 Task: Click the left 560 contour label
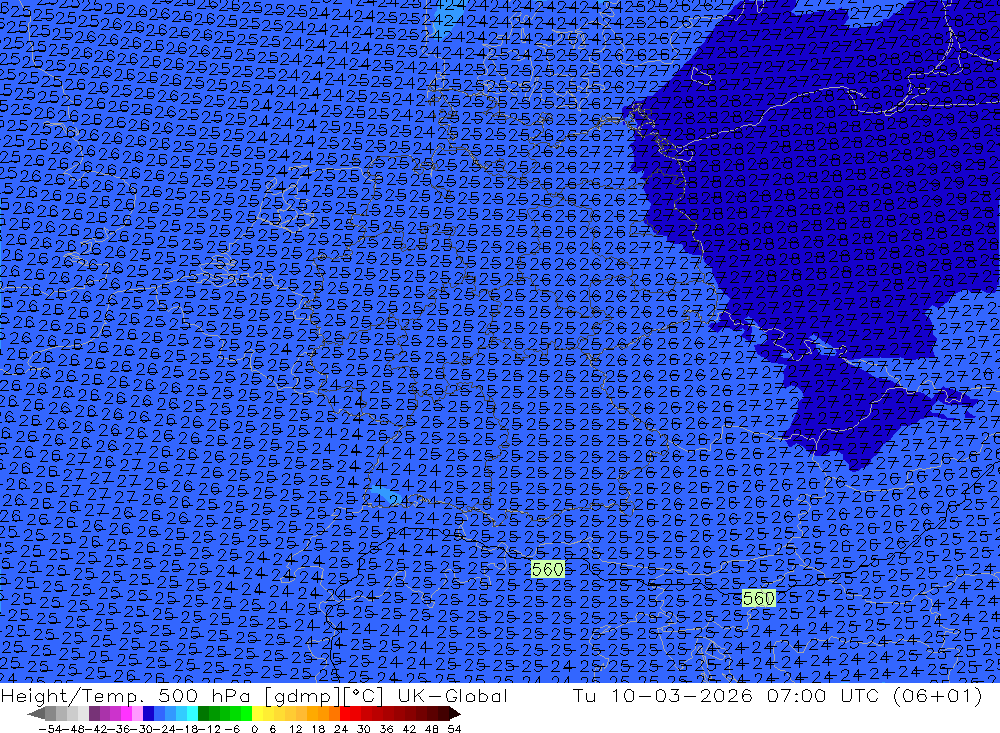click(x=548, y=569)
